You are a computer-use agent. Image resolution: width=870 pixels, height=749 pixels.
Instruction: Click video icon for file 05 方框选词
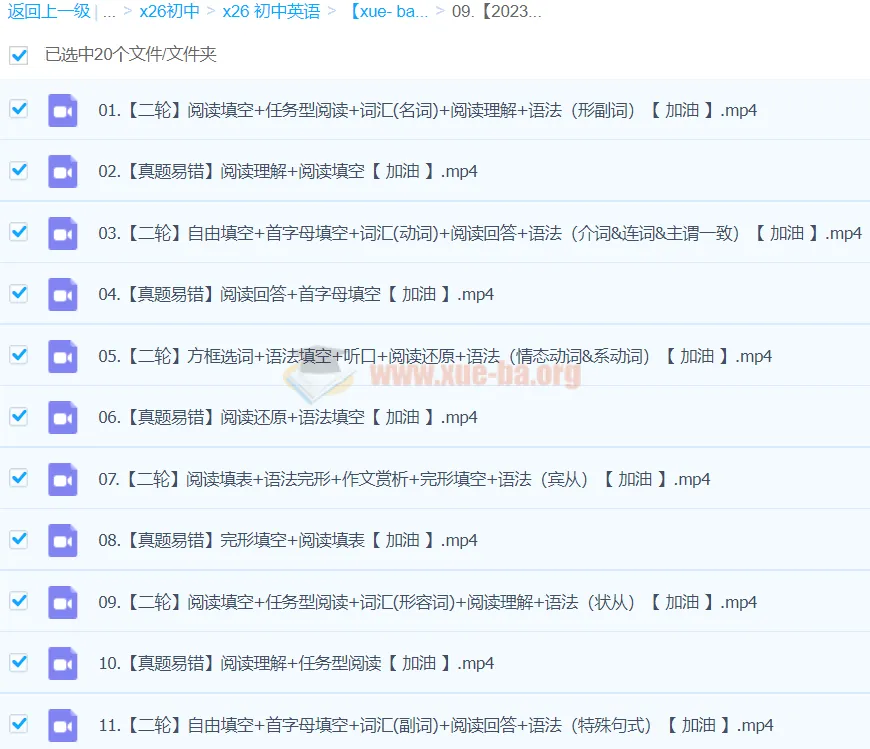(62, 356)
